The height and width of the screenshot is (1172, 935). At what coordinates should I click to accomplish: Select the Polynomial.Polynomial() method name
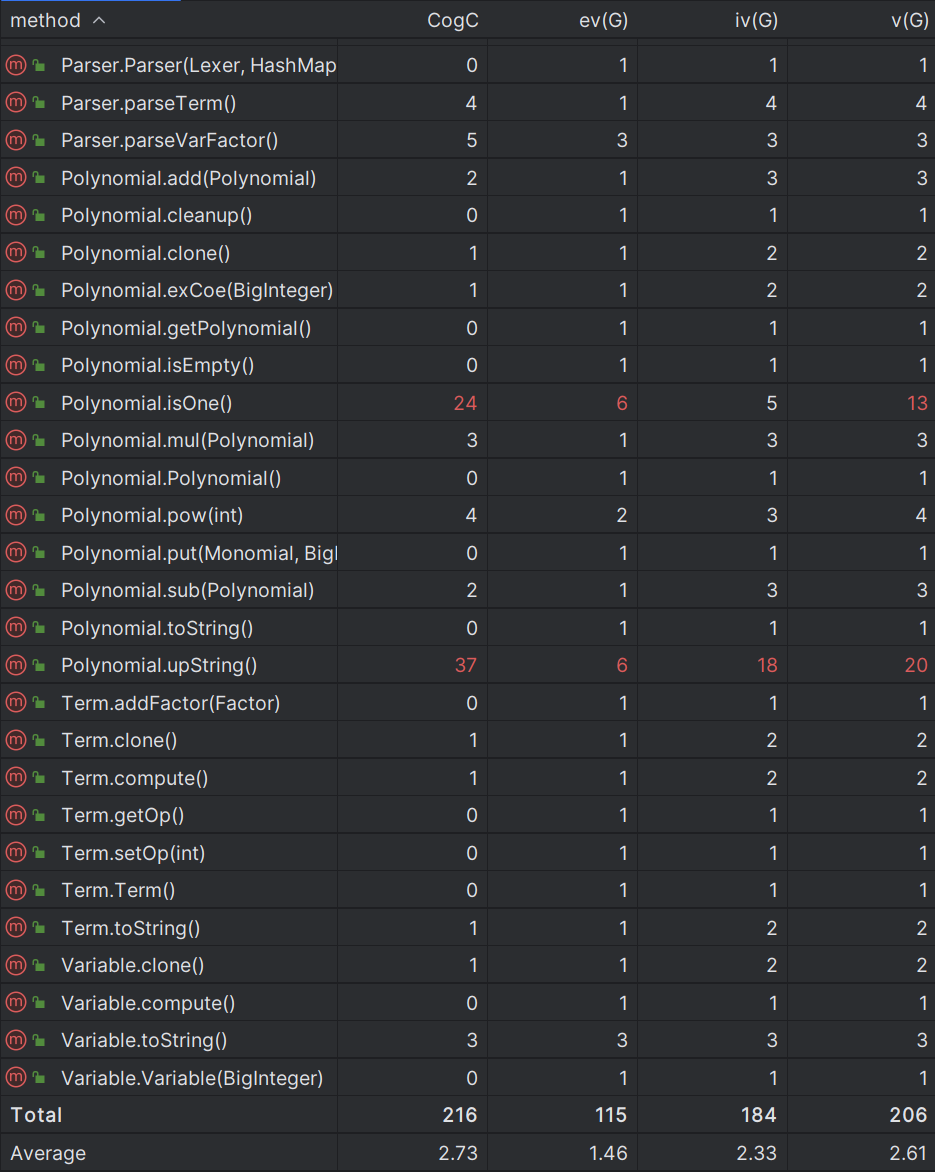tap(171, 478)
